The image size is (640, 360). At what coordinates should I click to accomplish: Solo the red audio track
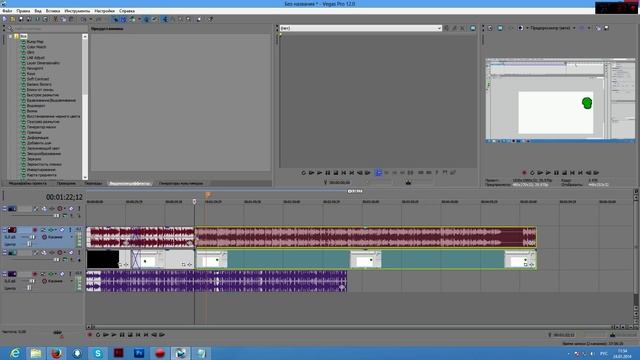pyautogui.click(x=70, y=230)
